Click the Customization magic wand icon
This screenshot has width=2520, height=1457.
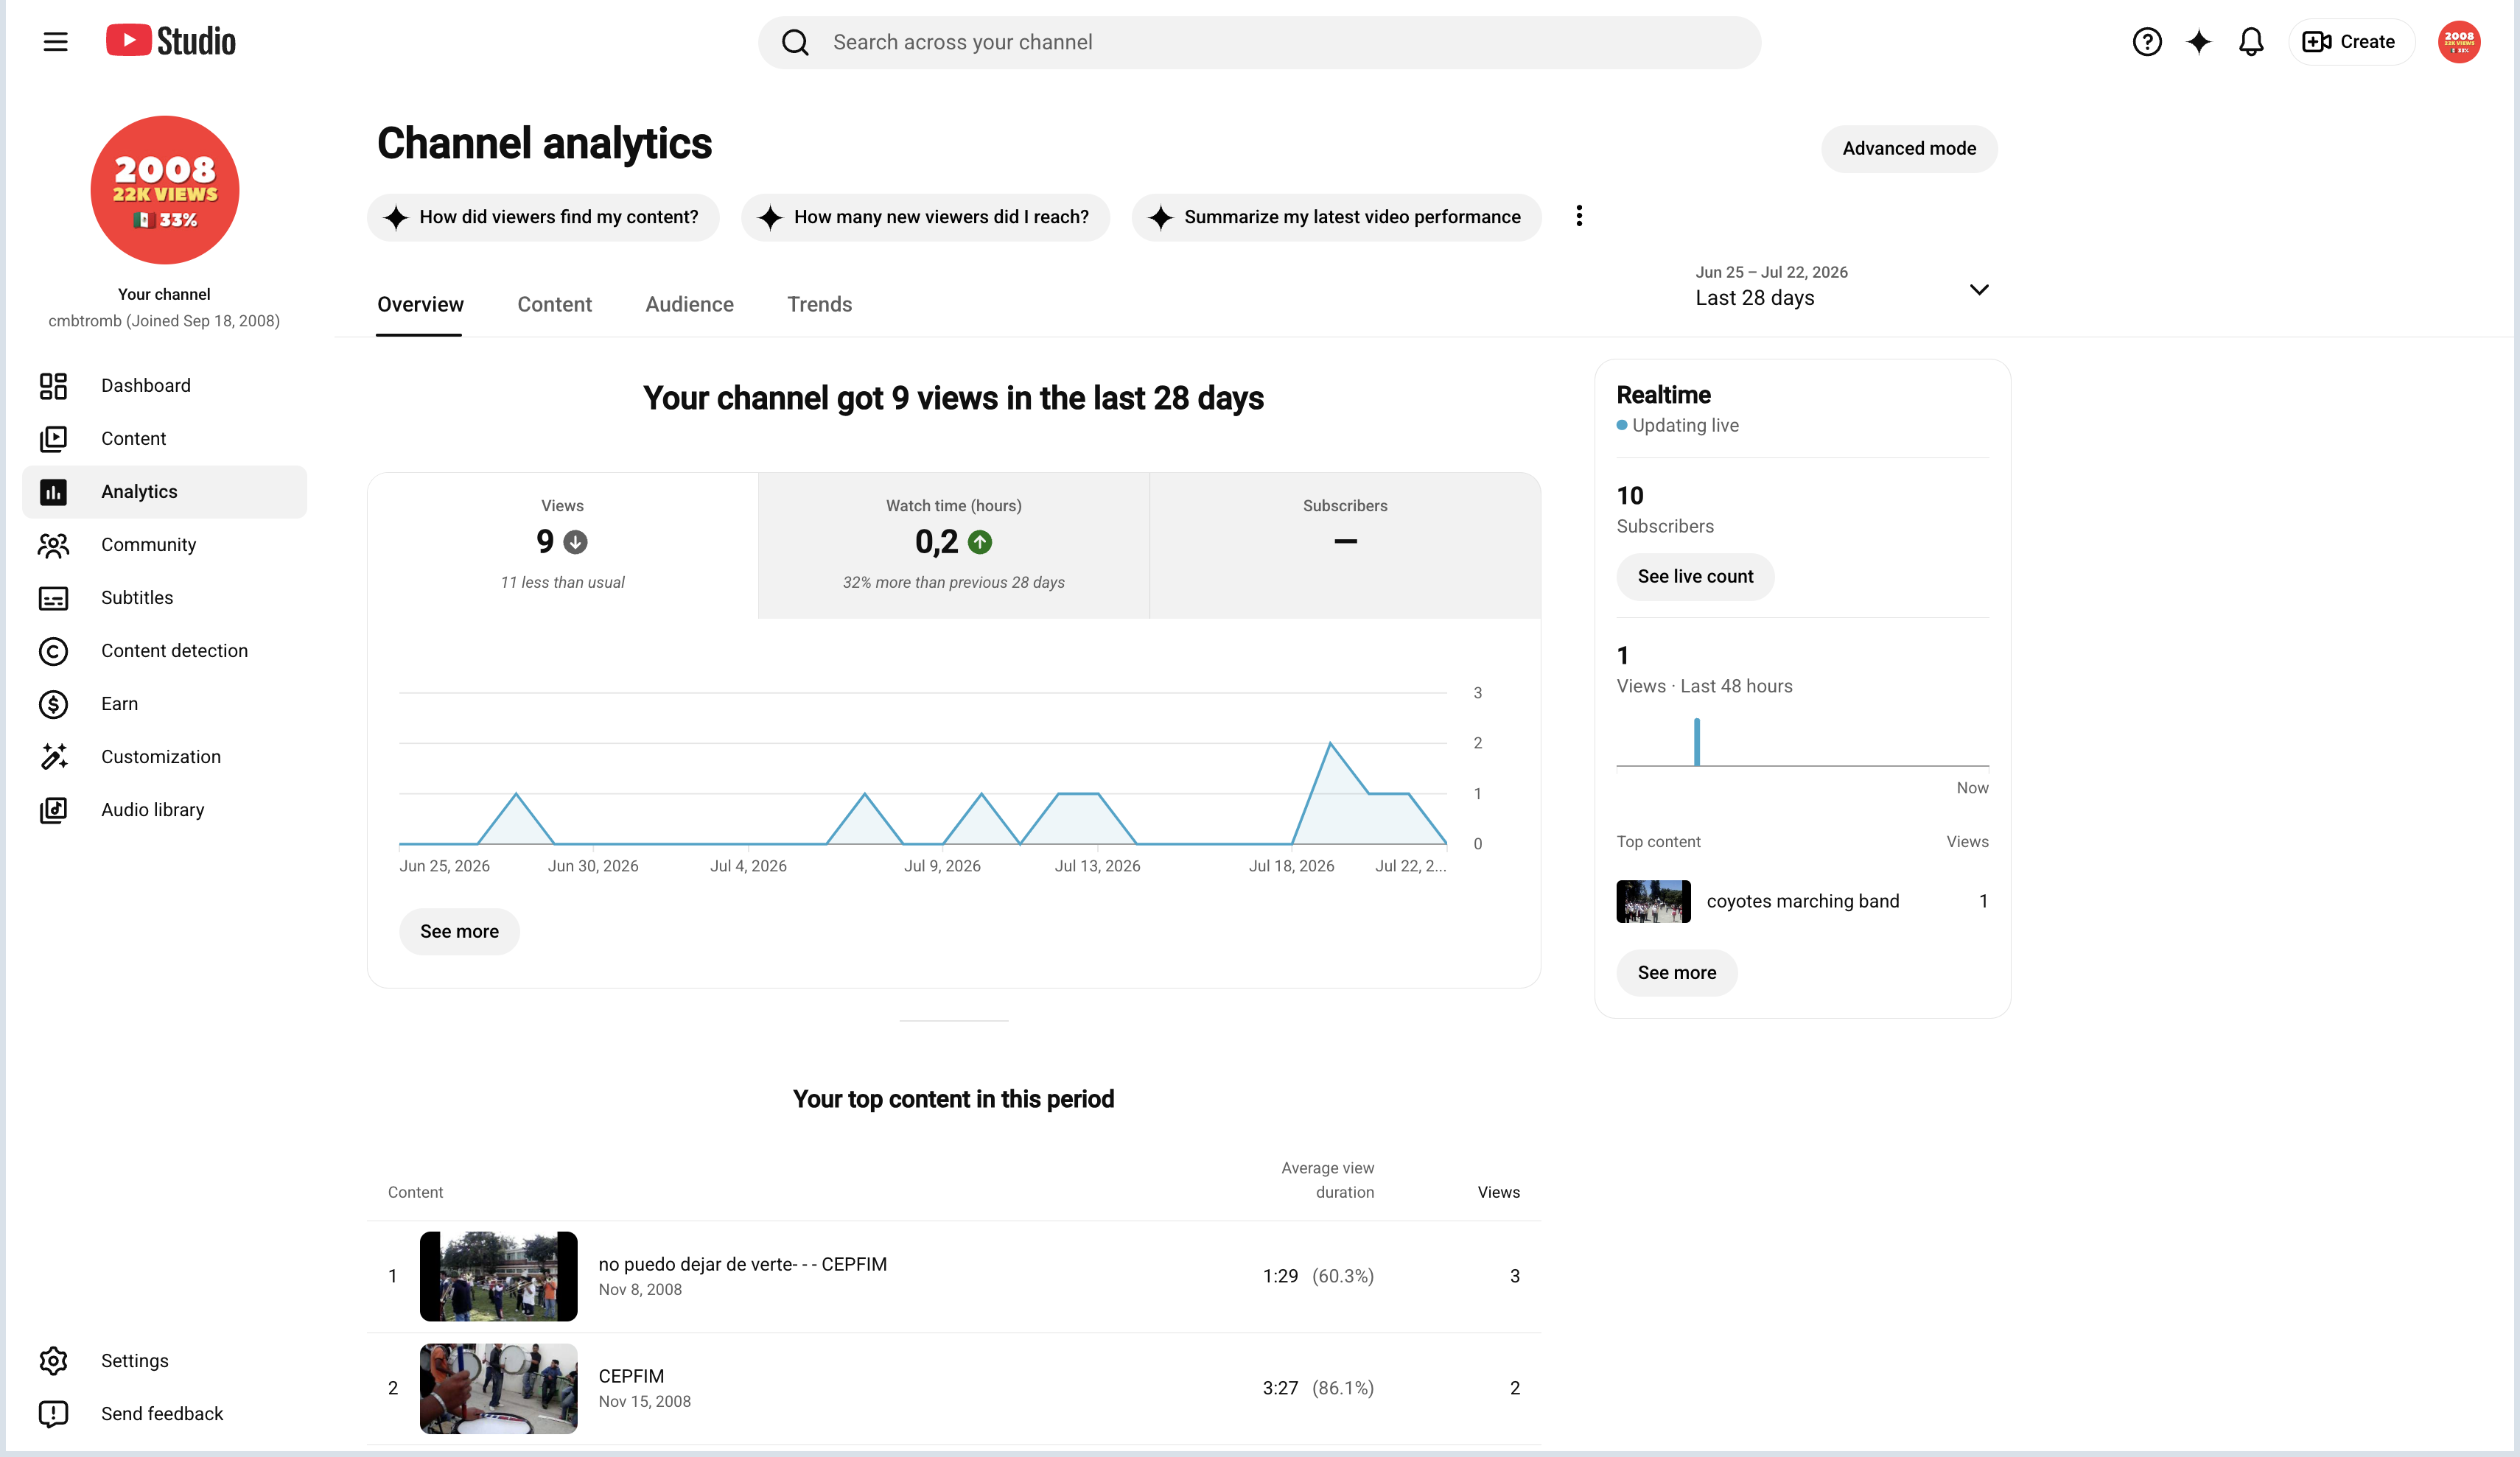(53, 757)
